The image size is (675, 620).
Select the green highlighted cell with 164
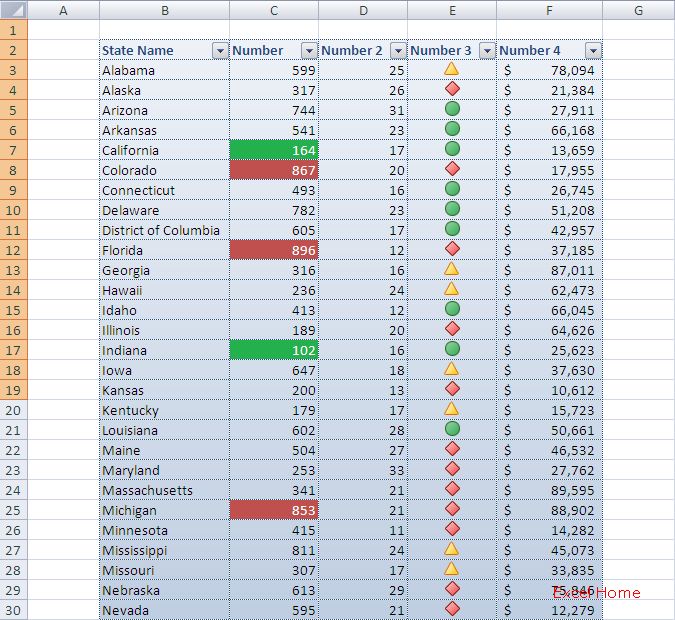(274, 150)
